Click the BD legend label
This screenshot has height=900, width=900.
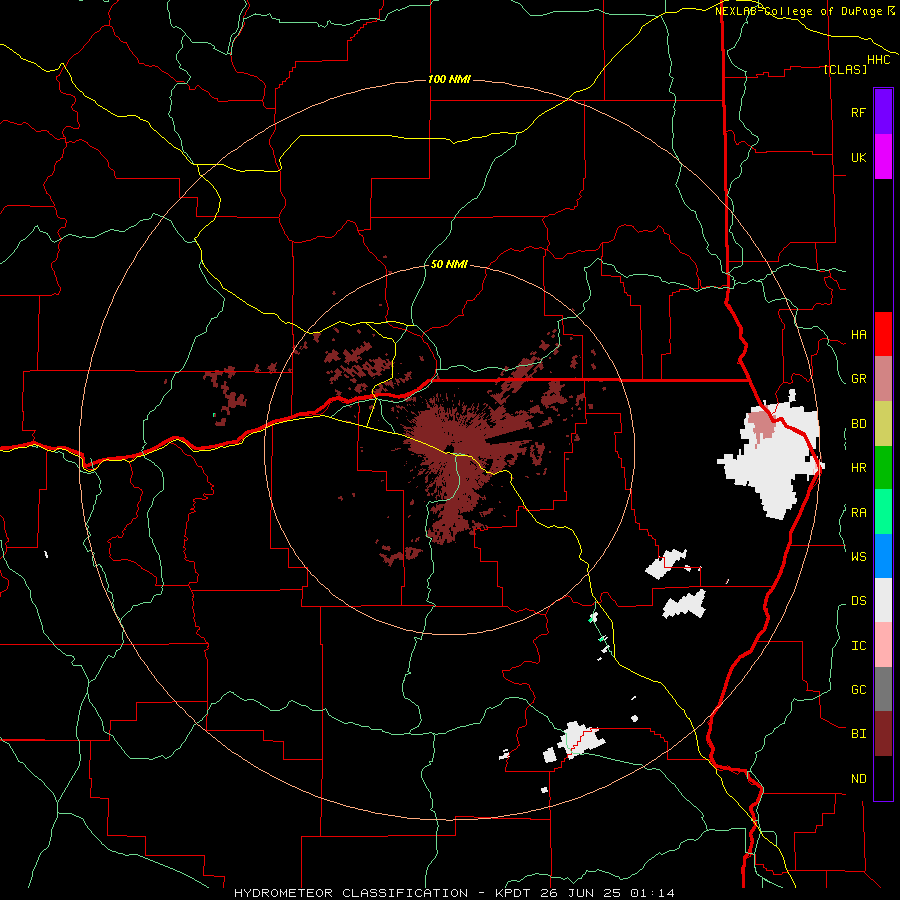858,424
